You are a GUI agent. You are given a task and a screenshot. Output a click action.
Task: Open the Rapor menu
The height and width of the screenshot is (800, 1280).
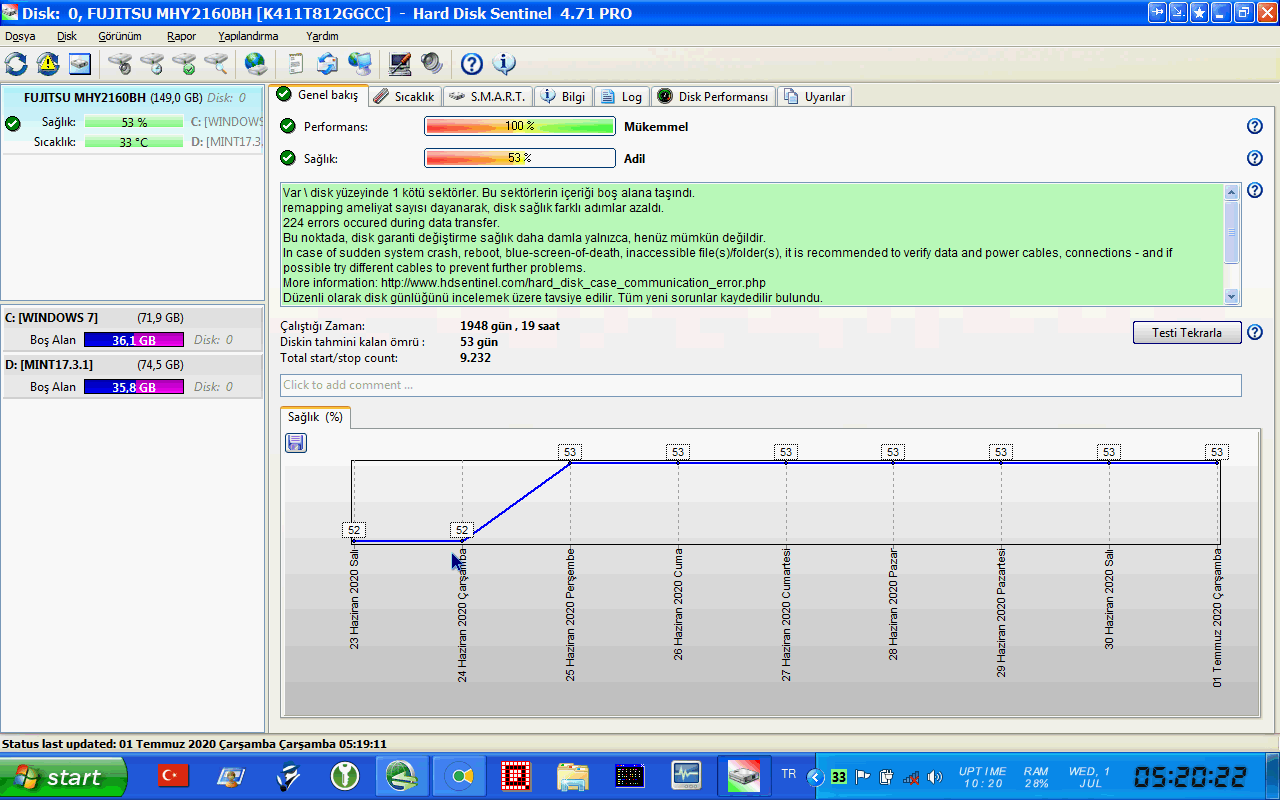181,36
